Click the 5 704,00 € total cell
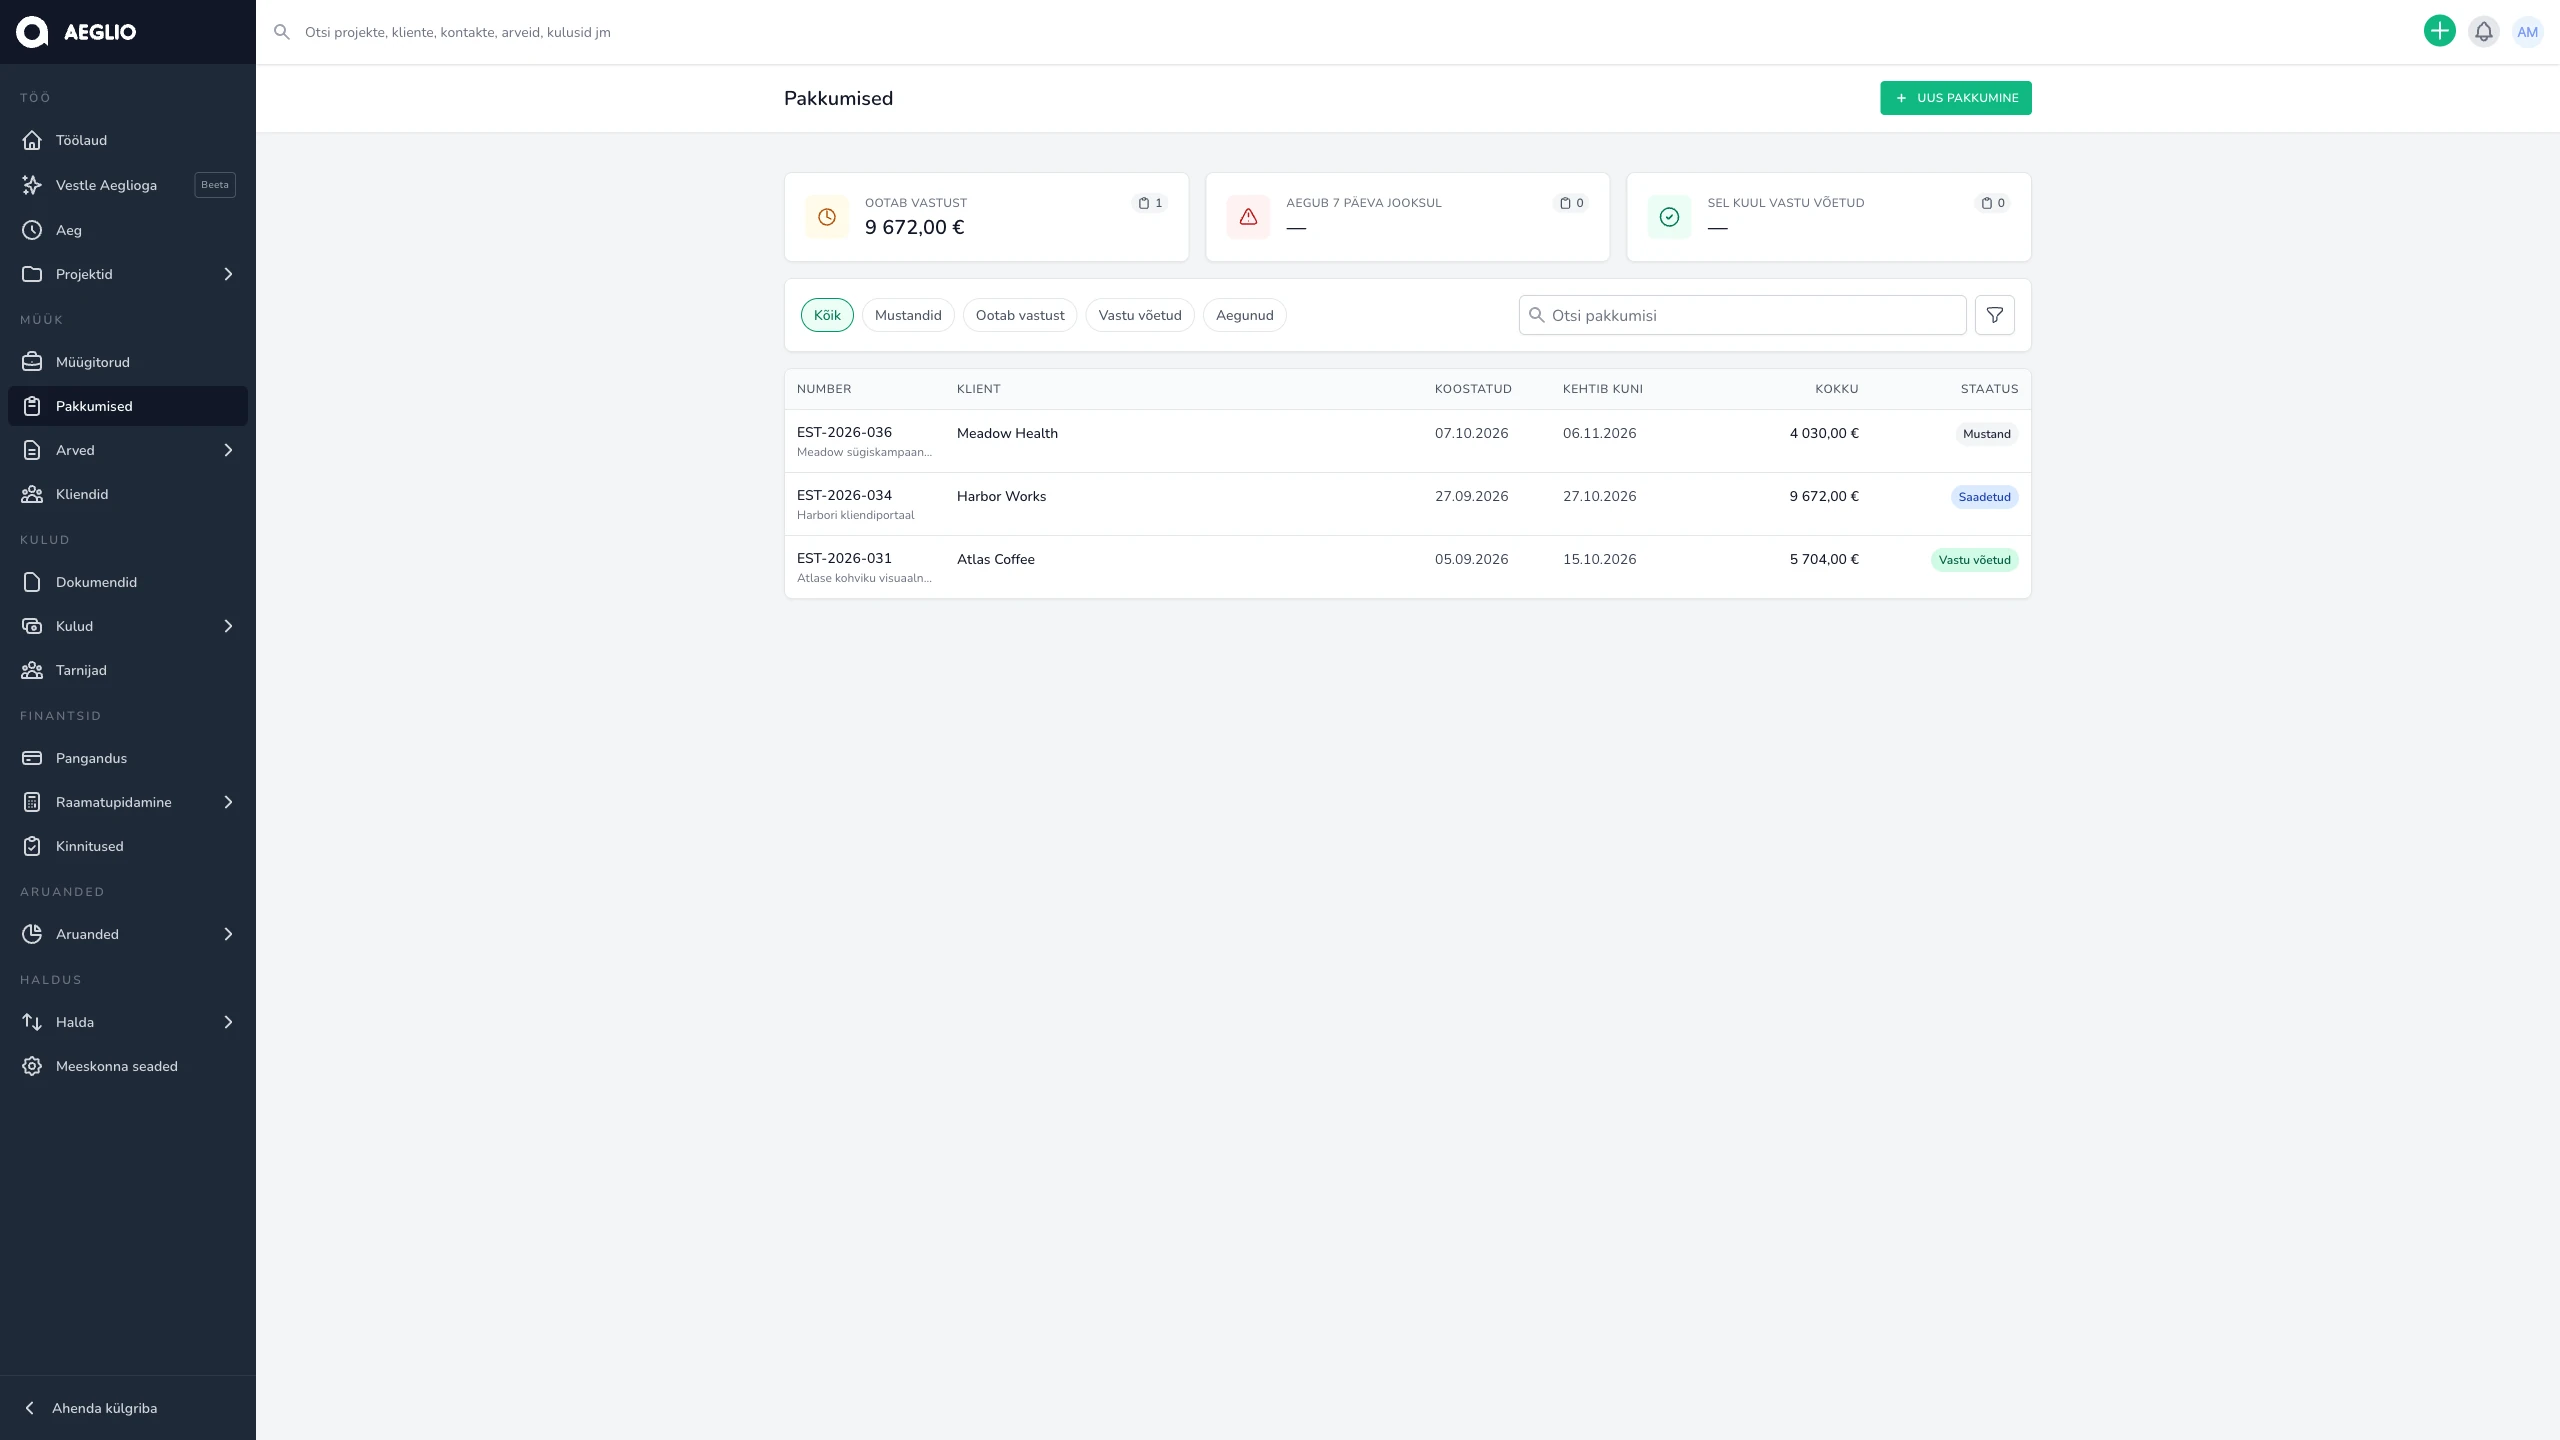 [1824, 559]
